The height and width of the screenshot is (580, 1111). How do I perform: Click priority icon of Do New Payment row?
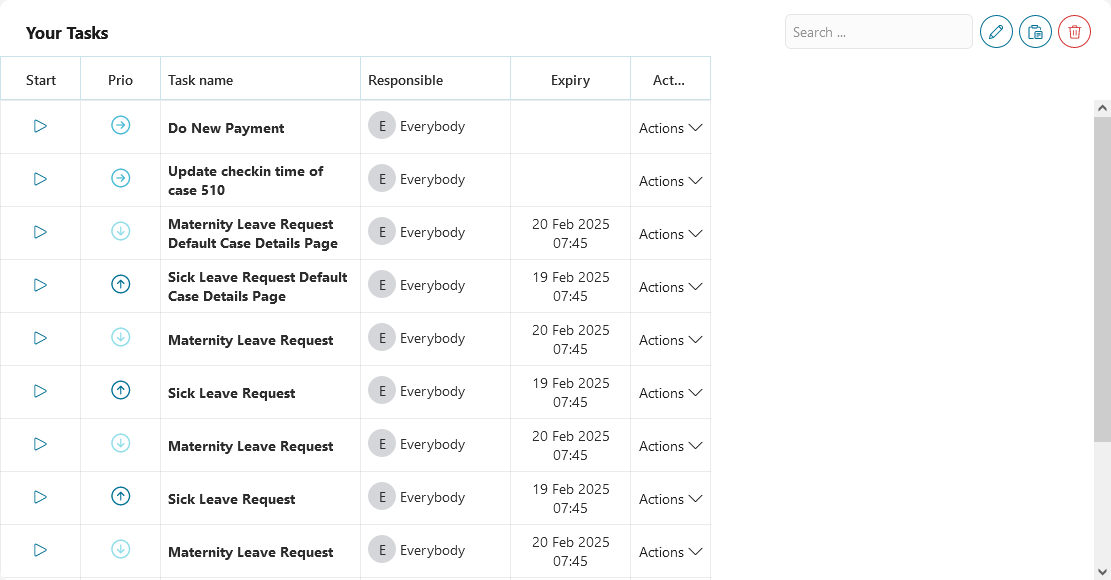(x=120, y=125)
